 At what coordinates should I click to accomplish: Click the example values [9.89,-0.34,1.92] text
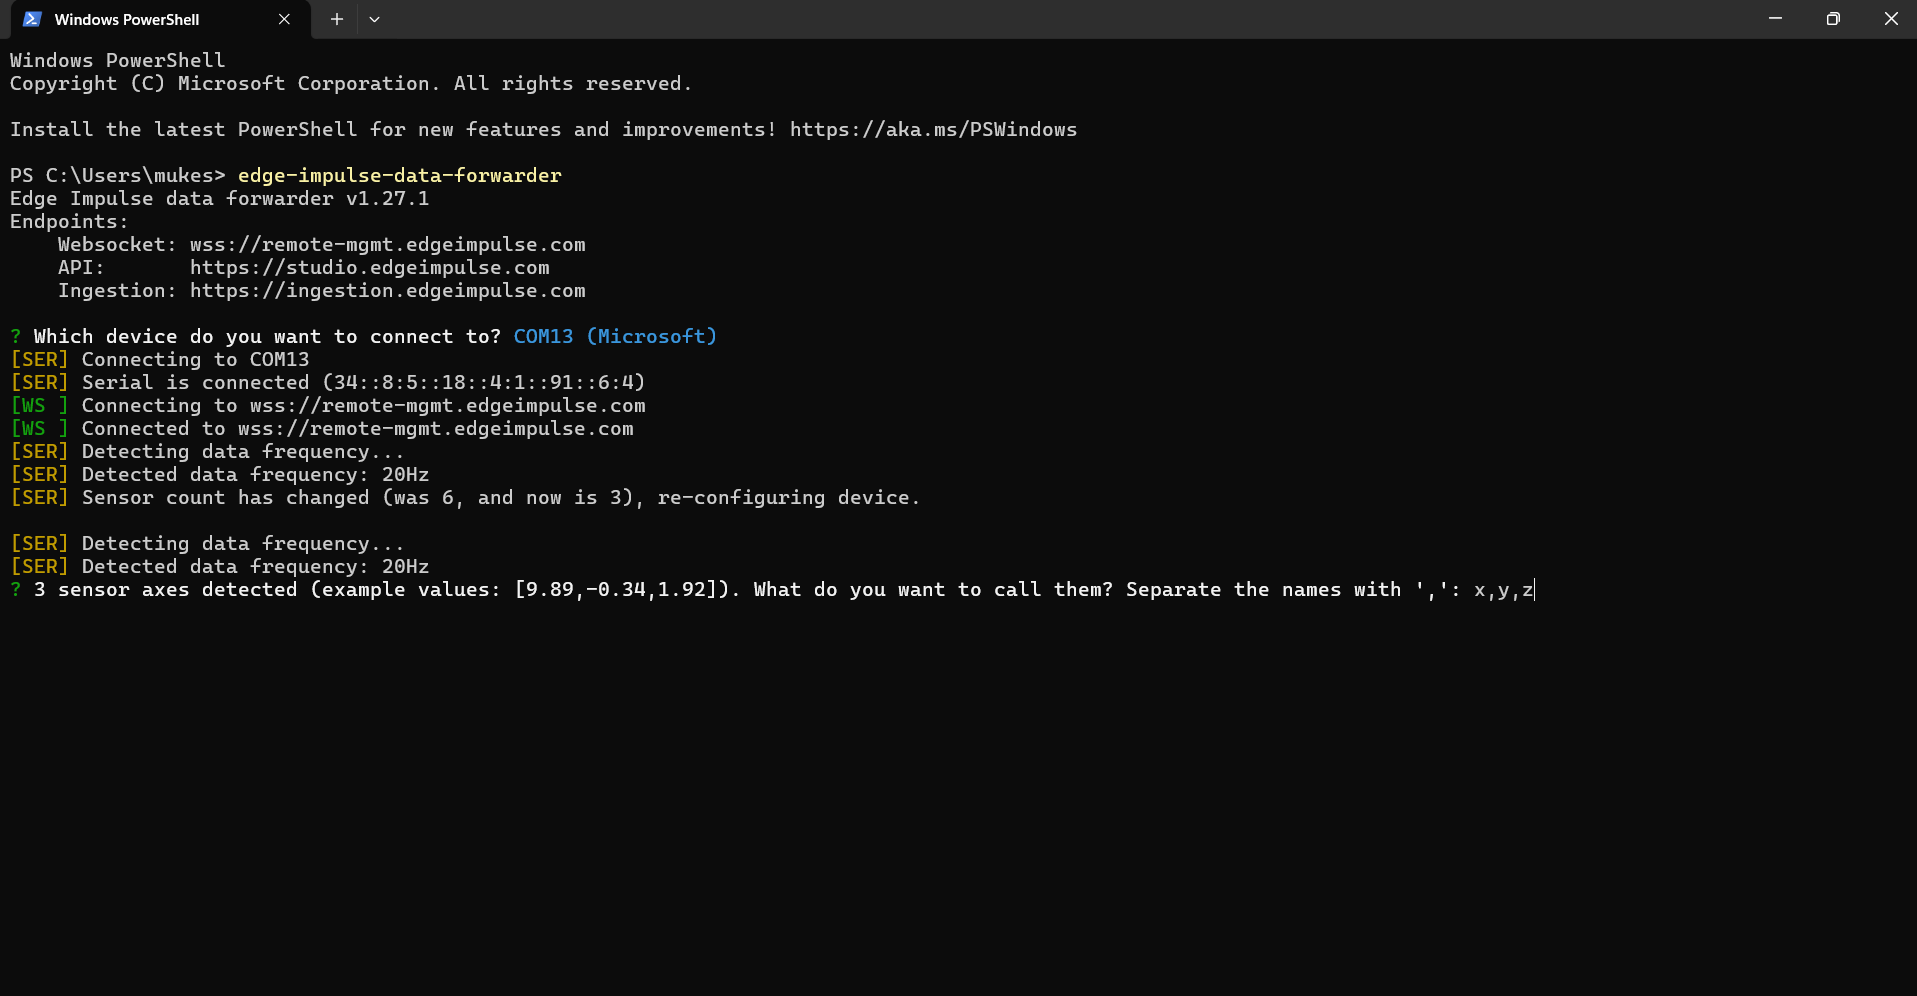pos(617,590)
